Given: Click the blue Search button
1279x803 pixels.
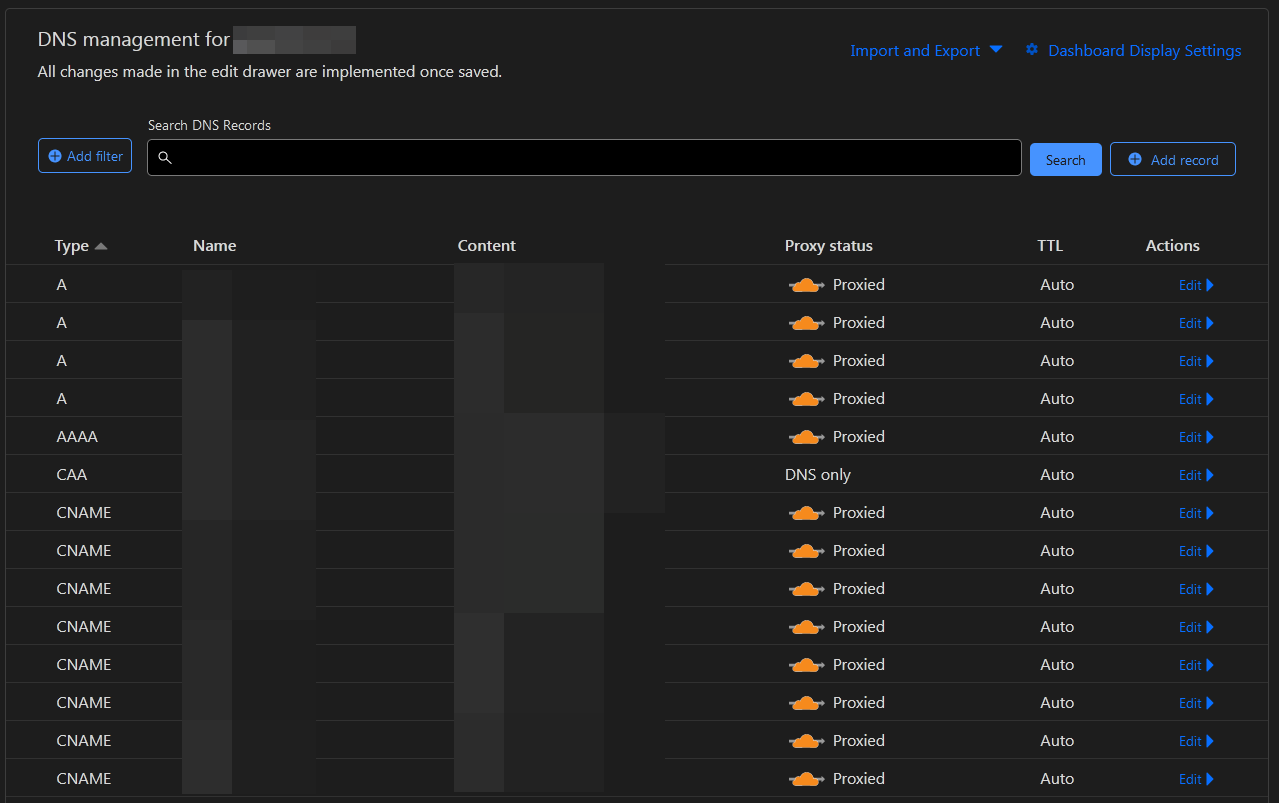Looking at the screenshot, I should point(1066,160).
